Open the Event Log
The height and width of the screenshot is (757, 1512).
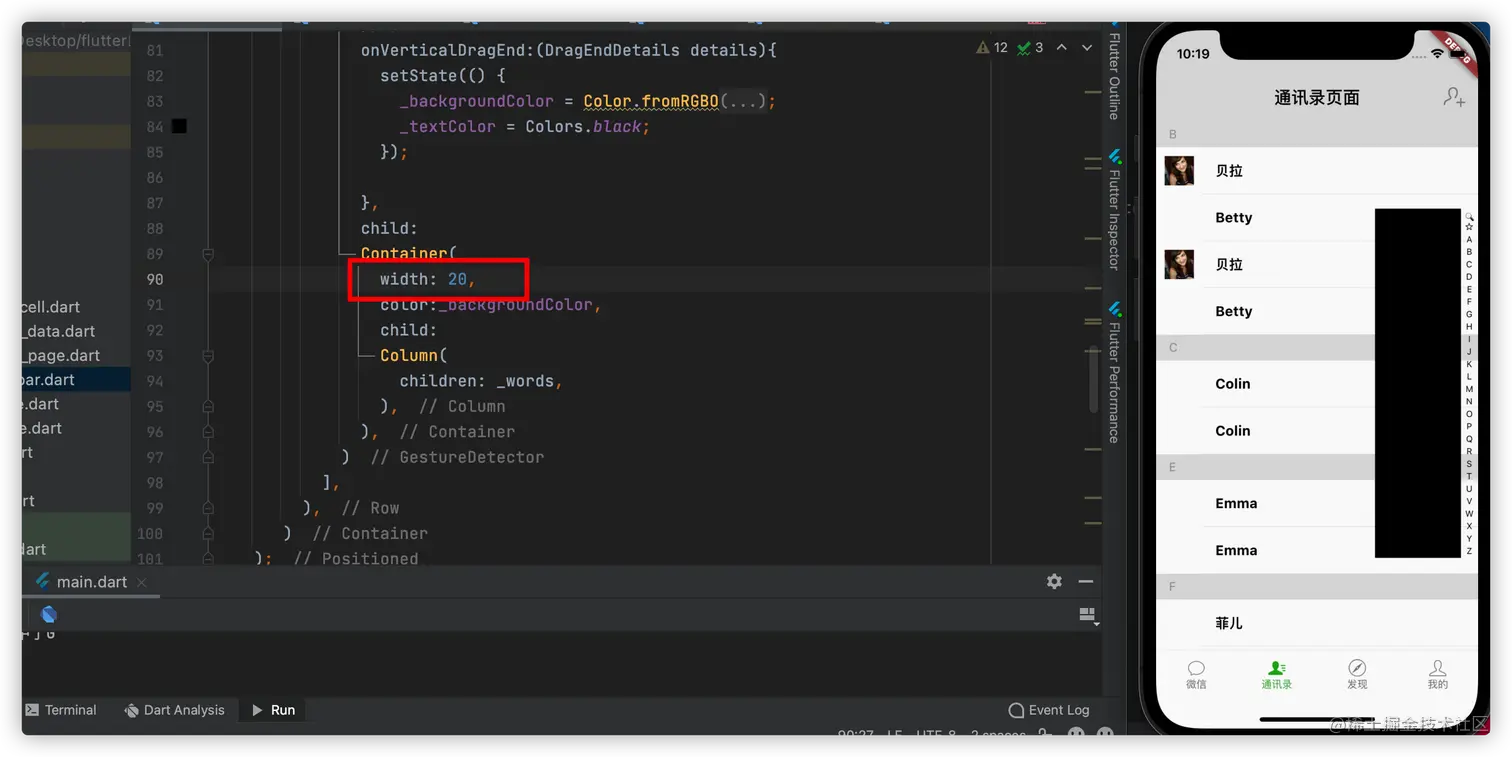pyautogui.click(x=1049, y=710)
